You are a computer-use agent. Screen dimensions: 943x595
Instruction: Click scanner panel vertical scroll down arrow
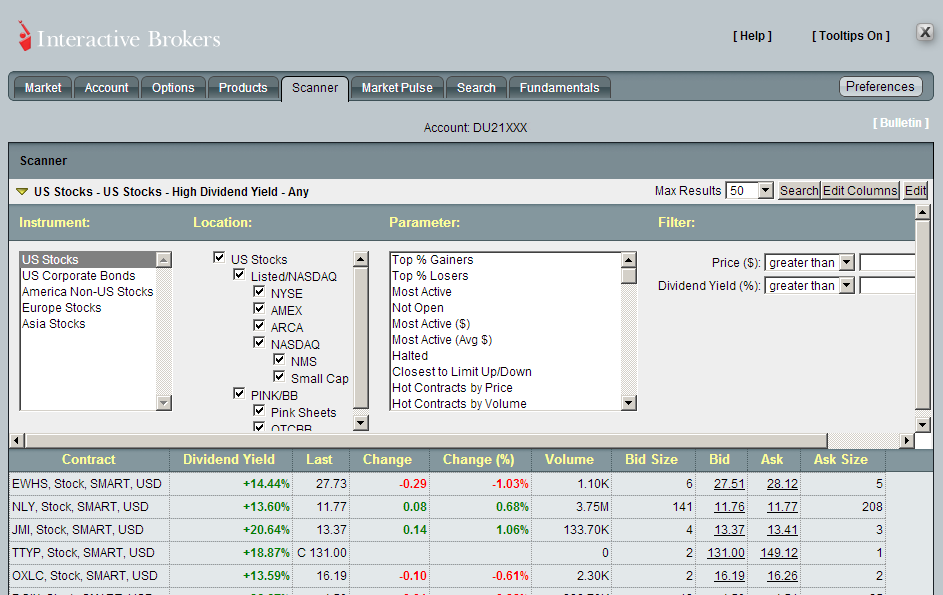point(923,424)
